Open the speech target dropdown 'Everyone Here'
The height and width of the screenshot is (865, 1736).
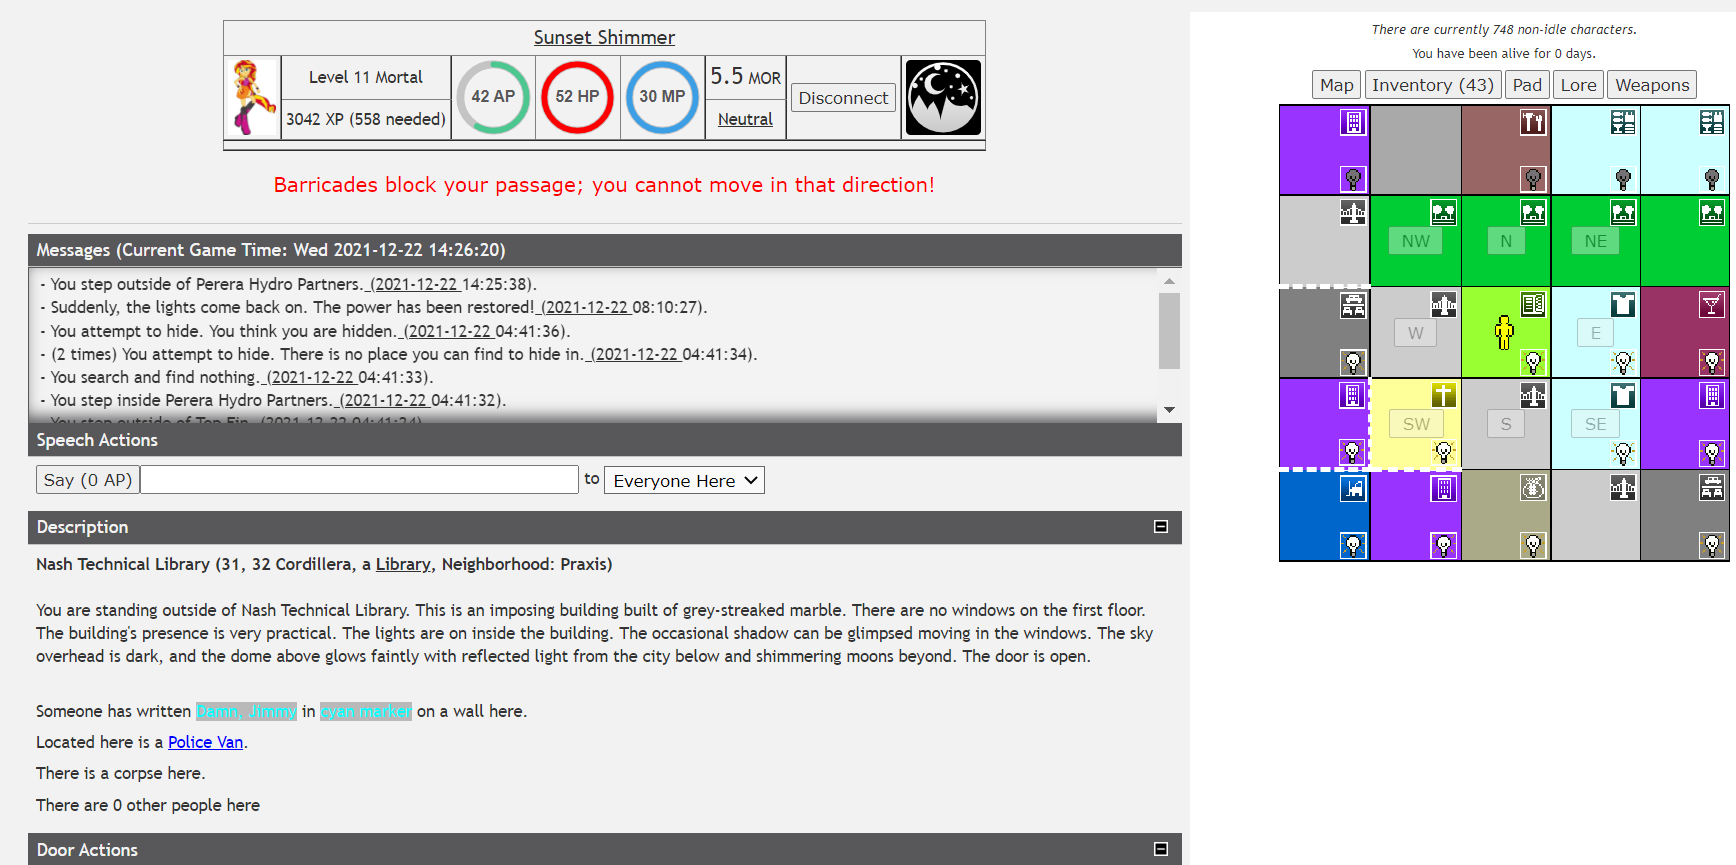[684, 481]
